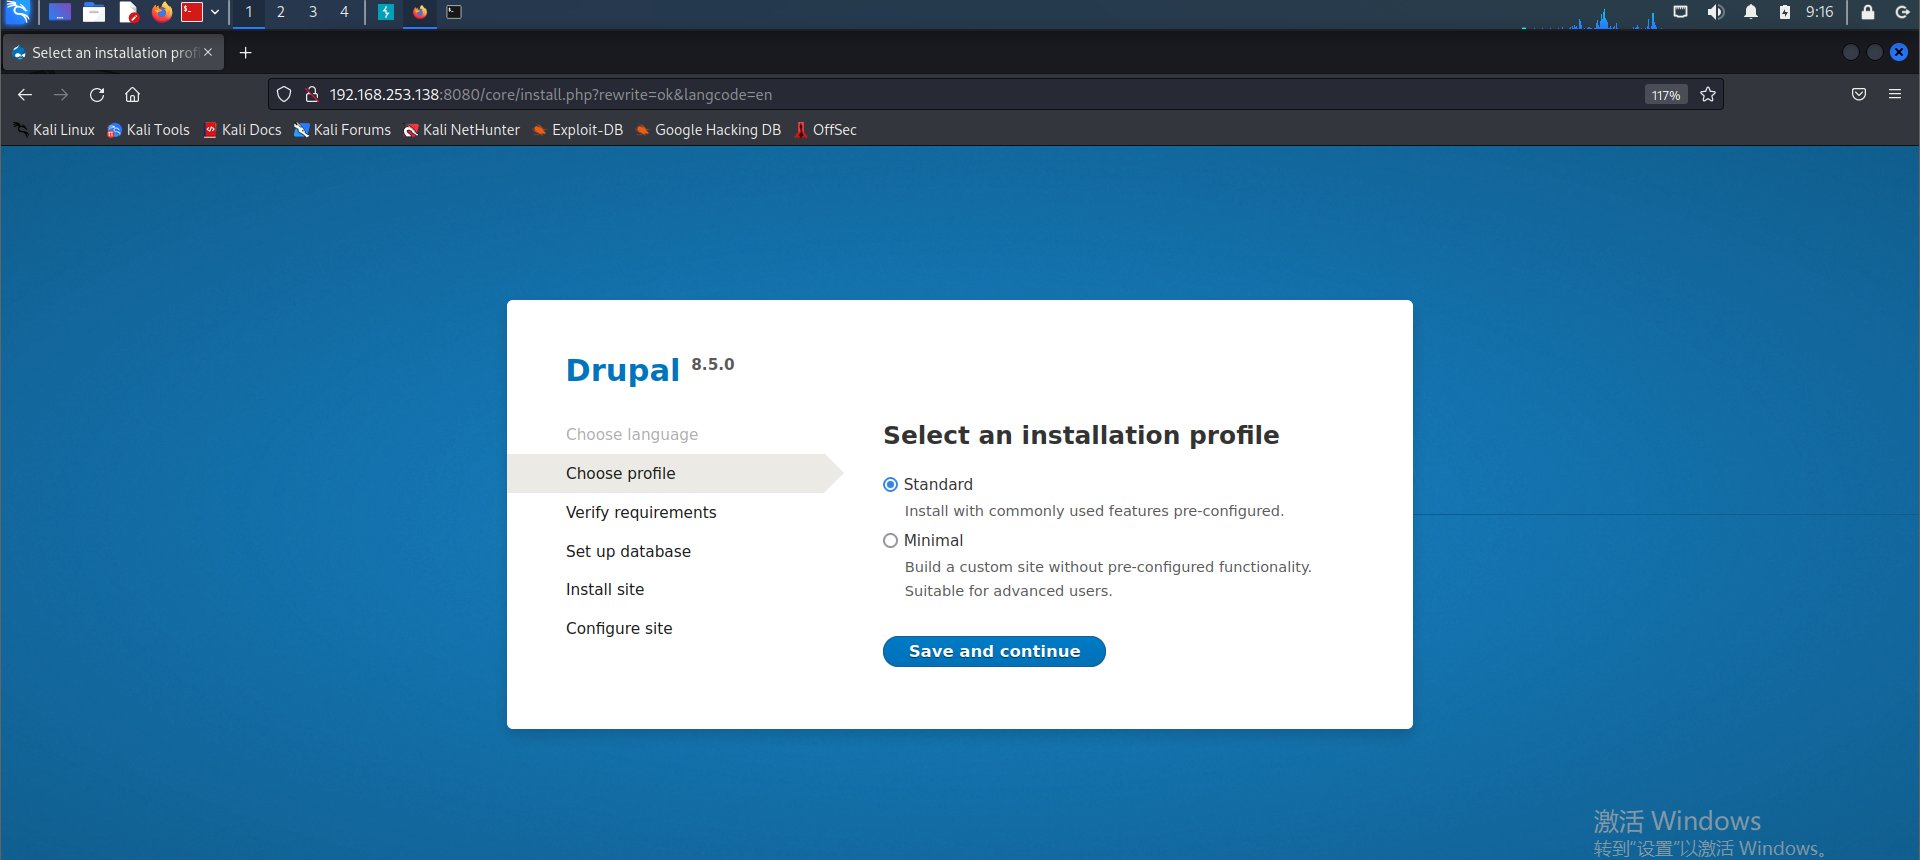This screenshot has height=860, width=1920.
Task: Open the Kali Linux bookmark
Action: point(54,130)
